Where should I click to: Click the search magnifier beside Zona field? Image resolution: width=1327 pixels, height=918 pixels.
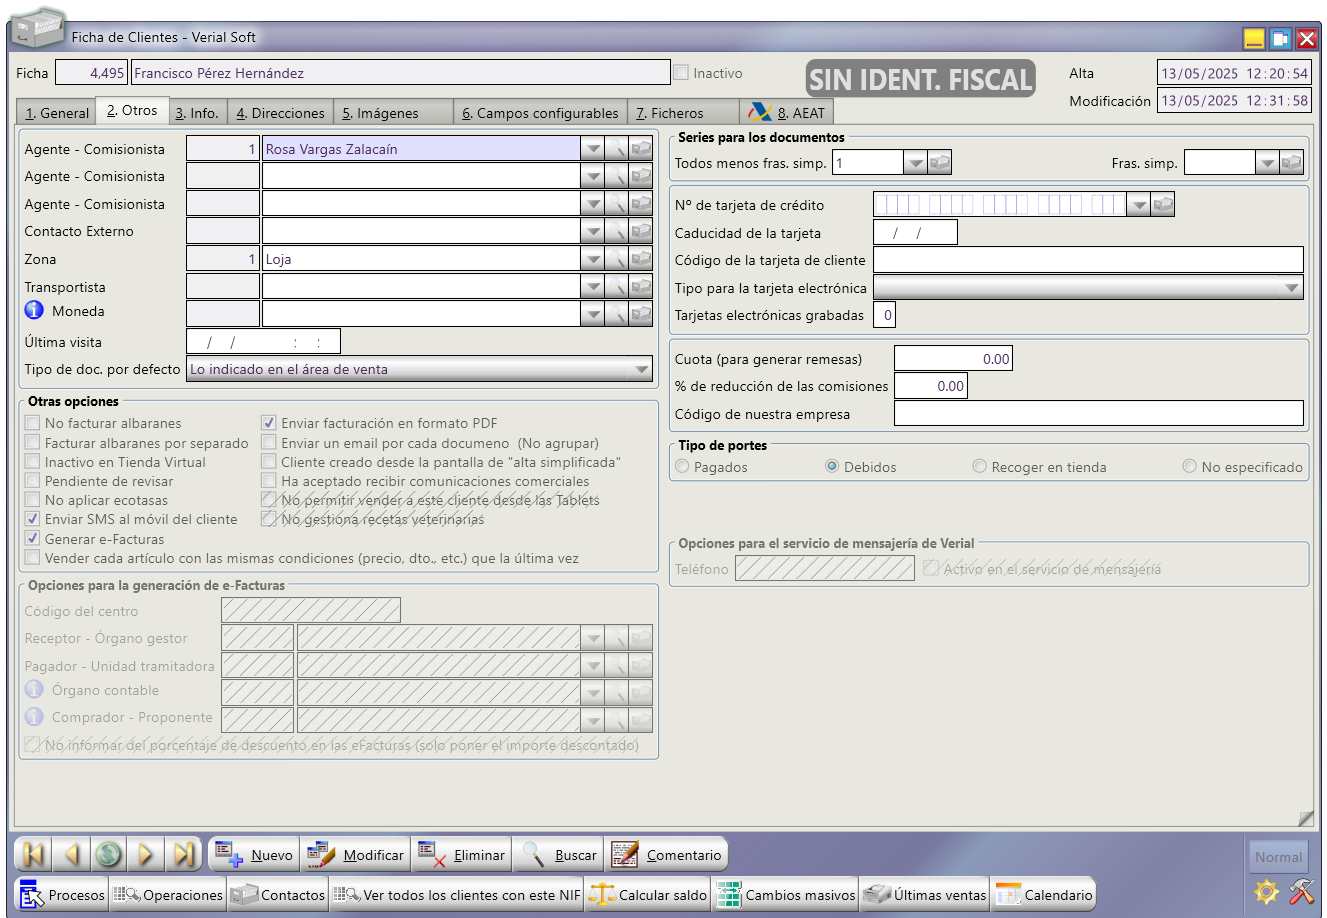[618, 259]
